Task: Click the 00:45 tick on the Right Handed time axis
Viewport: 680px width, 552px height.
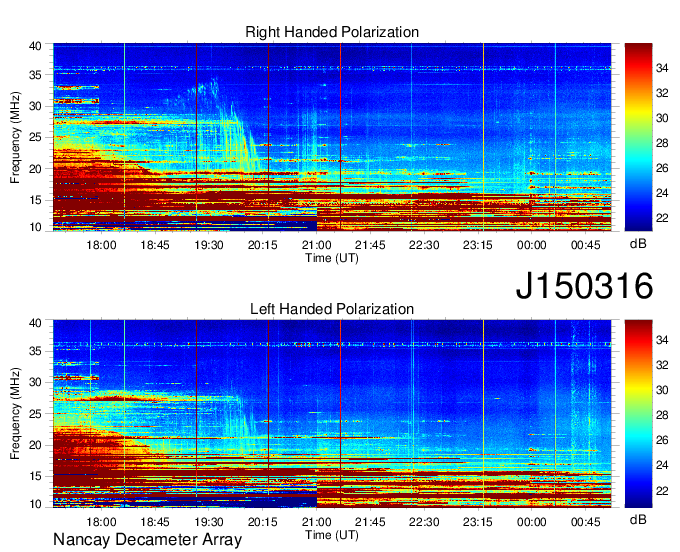Action: pos(585,245)
